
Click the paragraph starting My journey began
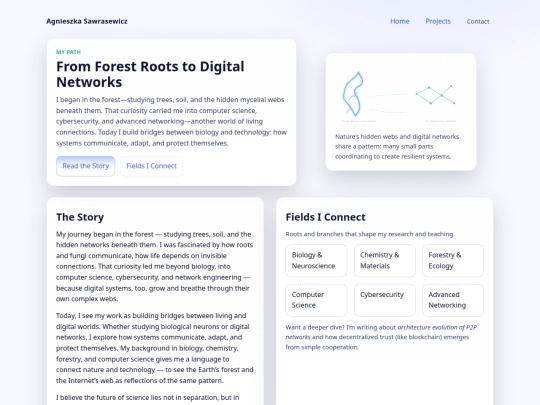(x=155, y=267)
